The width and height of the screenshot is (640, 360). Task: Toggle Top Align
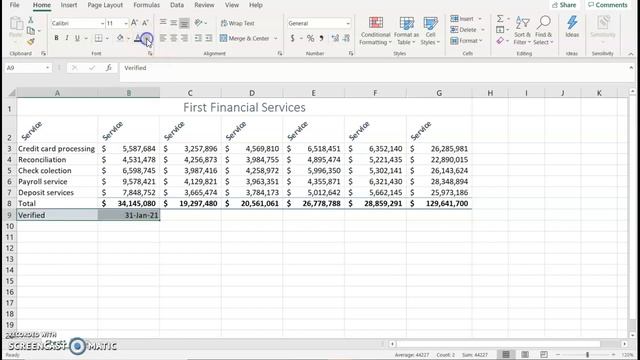163,23
